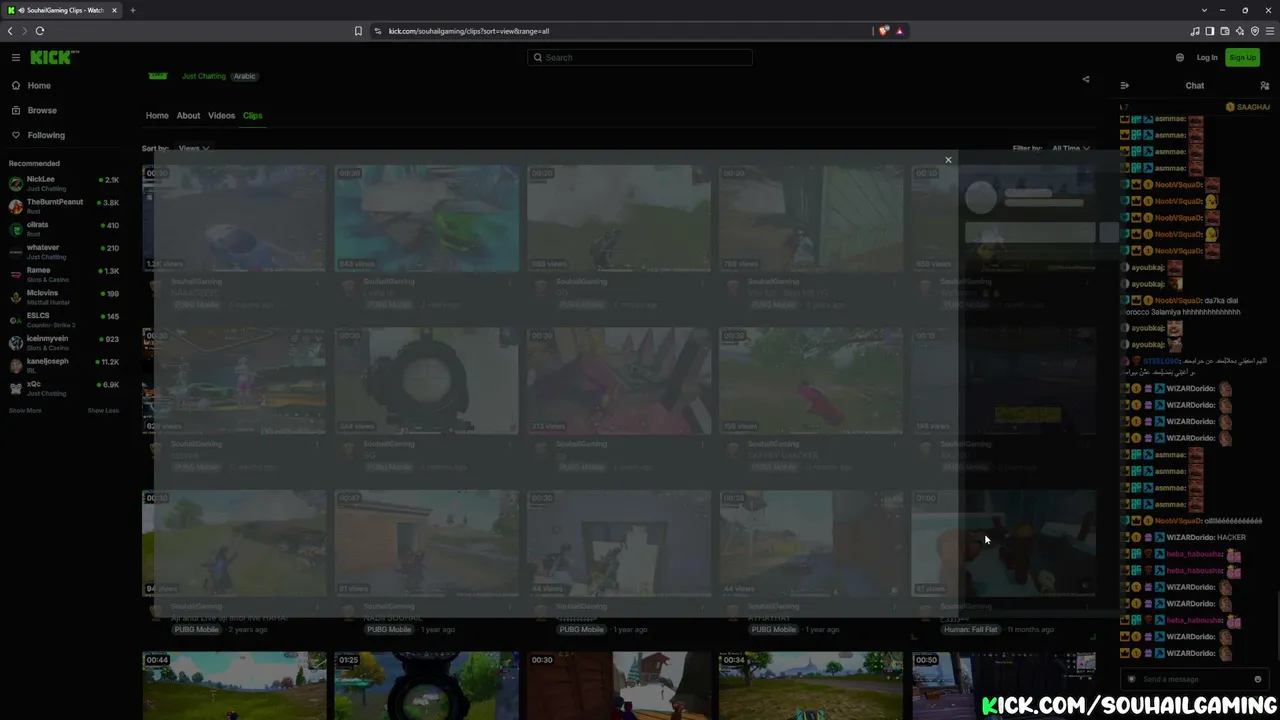Play the 00:50 clip thumbnail
Viewport: 1280px width, 720px height.
(1003, 685)
